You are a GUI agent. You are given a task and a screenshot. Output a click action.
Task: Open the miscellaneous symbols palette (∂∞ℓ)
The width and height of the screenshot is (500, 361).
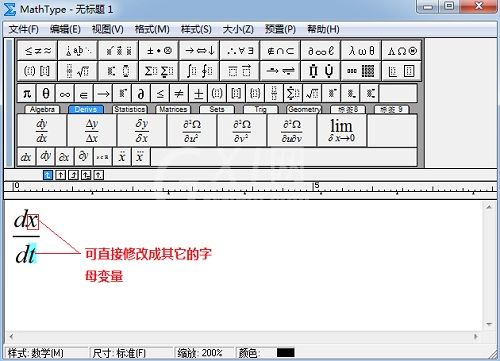(321, 51)
